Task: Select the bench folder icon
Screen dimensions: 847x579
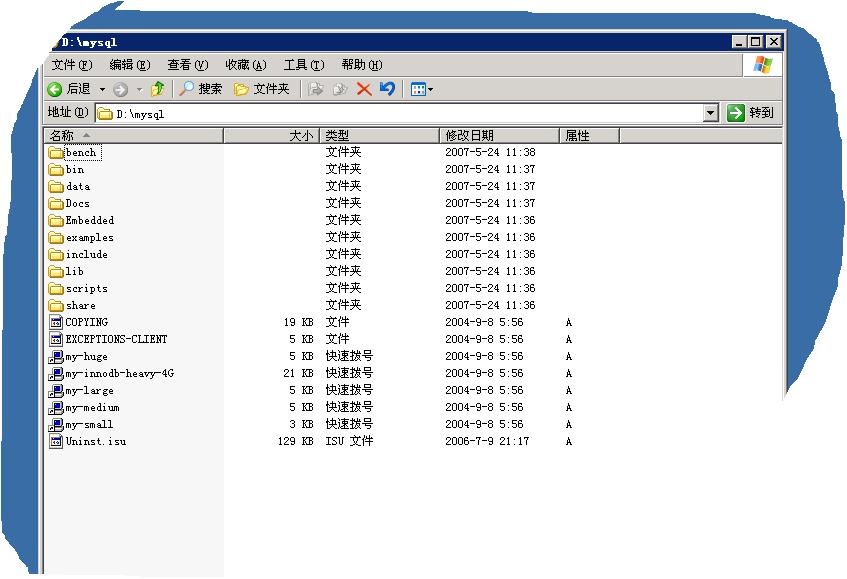Action: [x=56, y=153]
